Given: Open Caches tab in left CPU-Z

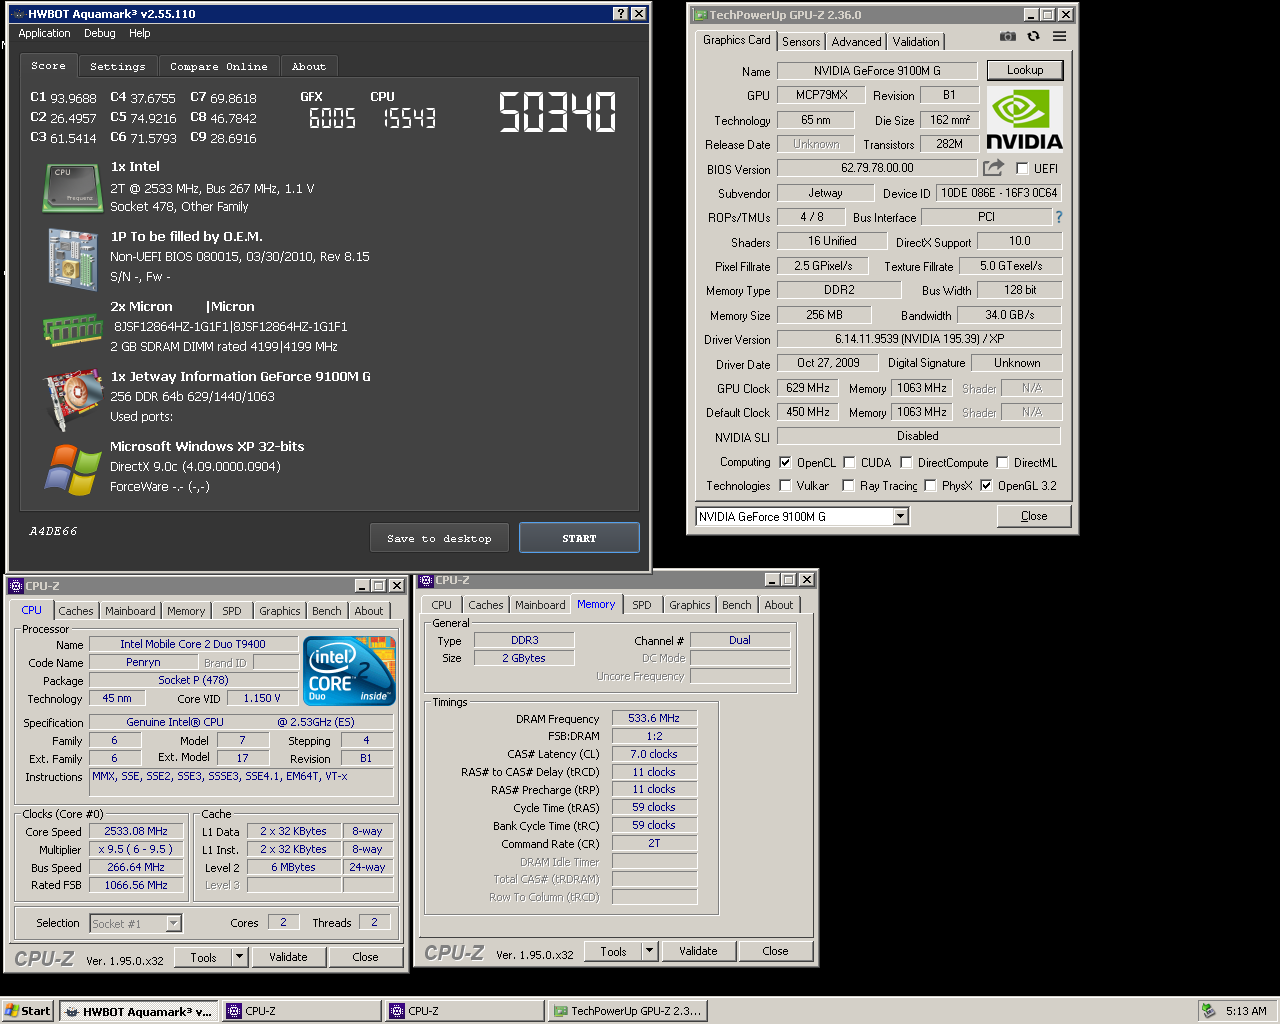Looking at the screenshot, I should click(x=76, y=611).
